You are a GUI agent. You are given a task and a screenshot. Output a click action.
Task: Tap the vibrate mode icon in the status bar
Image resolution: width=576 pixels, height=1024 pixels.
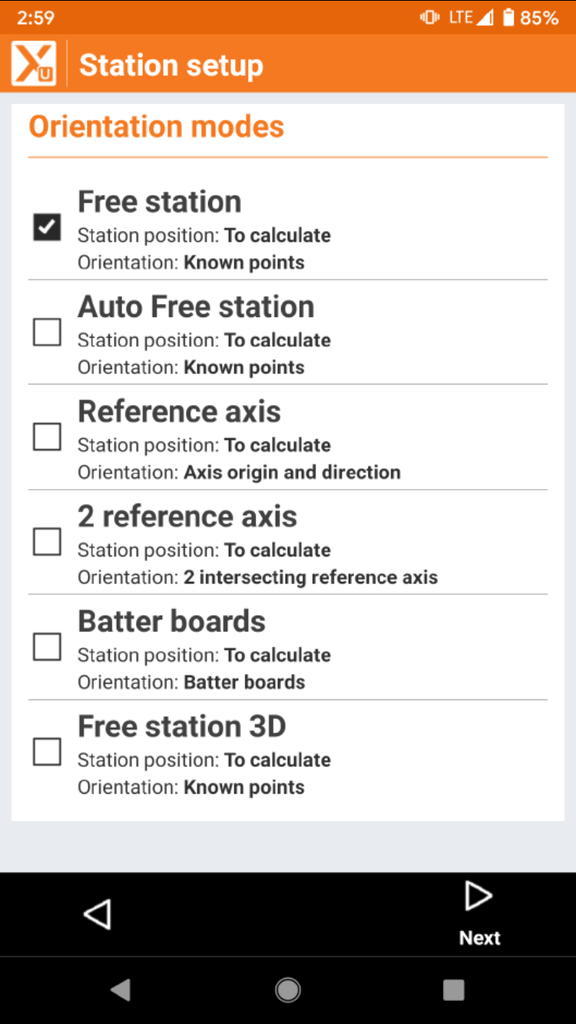(x=428, y=16)
